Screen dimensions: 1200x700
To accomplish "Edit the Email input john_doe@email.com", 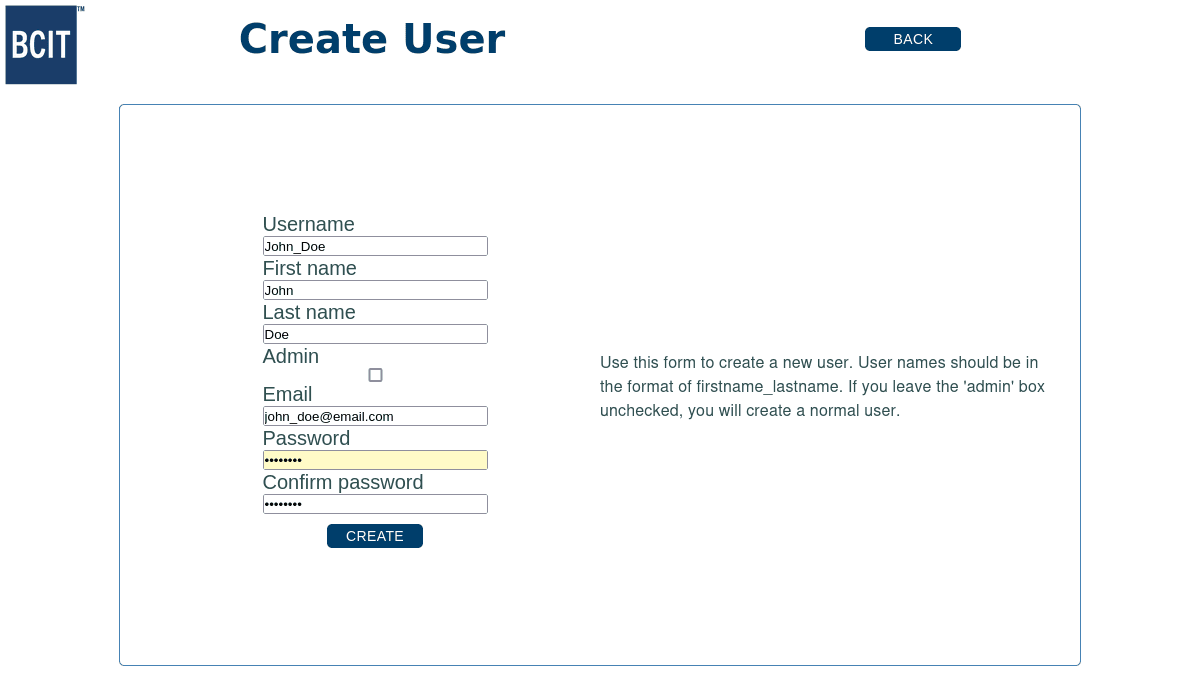I will (375, 416).
